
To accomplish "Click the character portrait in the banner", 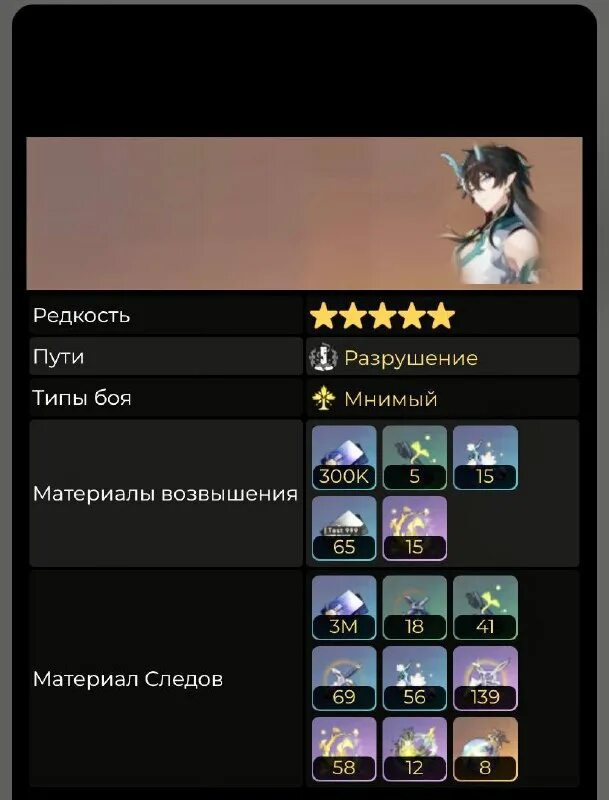I will (x=492, y=213).
